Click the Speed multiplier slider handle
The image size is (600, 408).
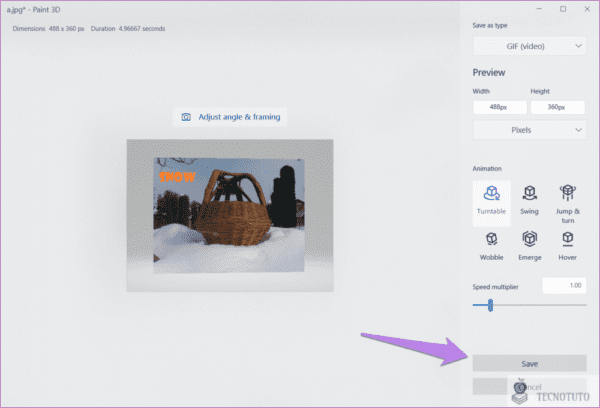tap(490, 305)
